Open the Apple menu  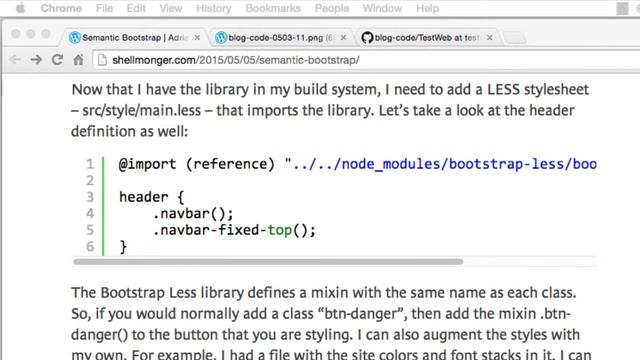coord(20,8)
